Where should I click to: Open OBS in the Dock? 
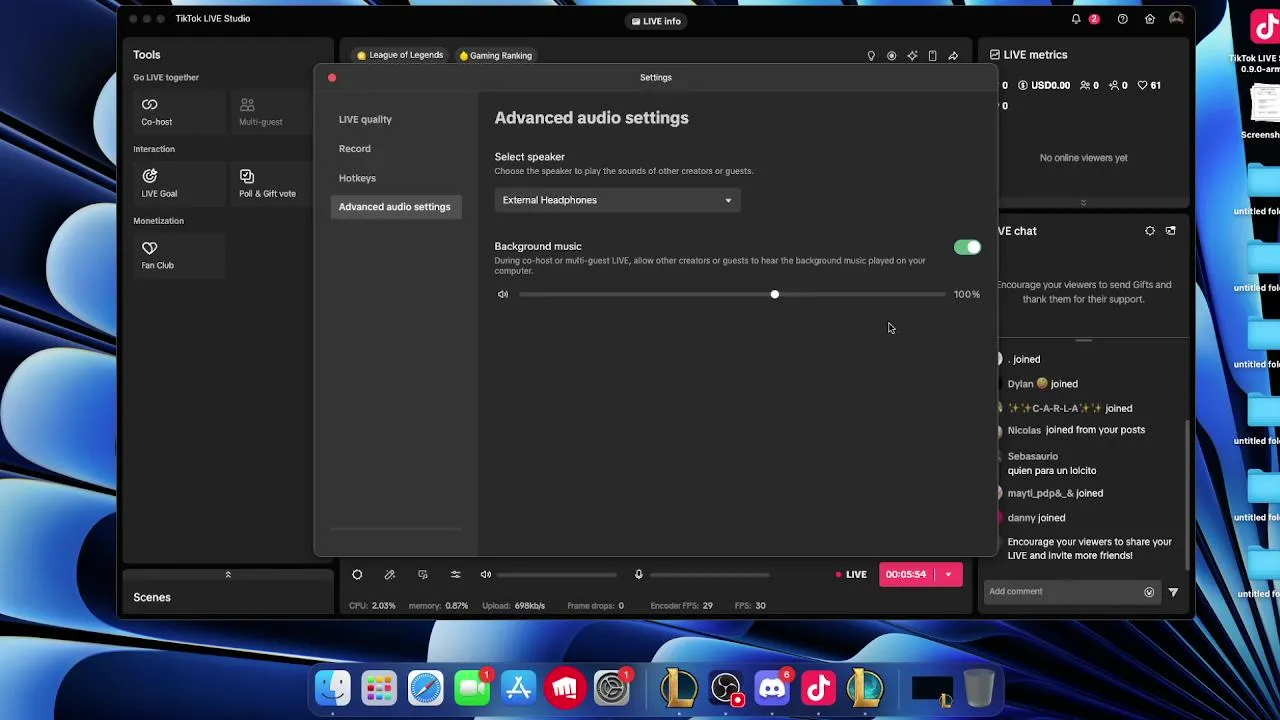click(726, 688)
